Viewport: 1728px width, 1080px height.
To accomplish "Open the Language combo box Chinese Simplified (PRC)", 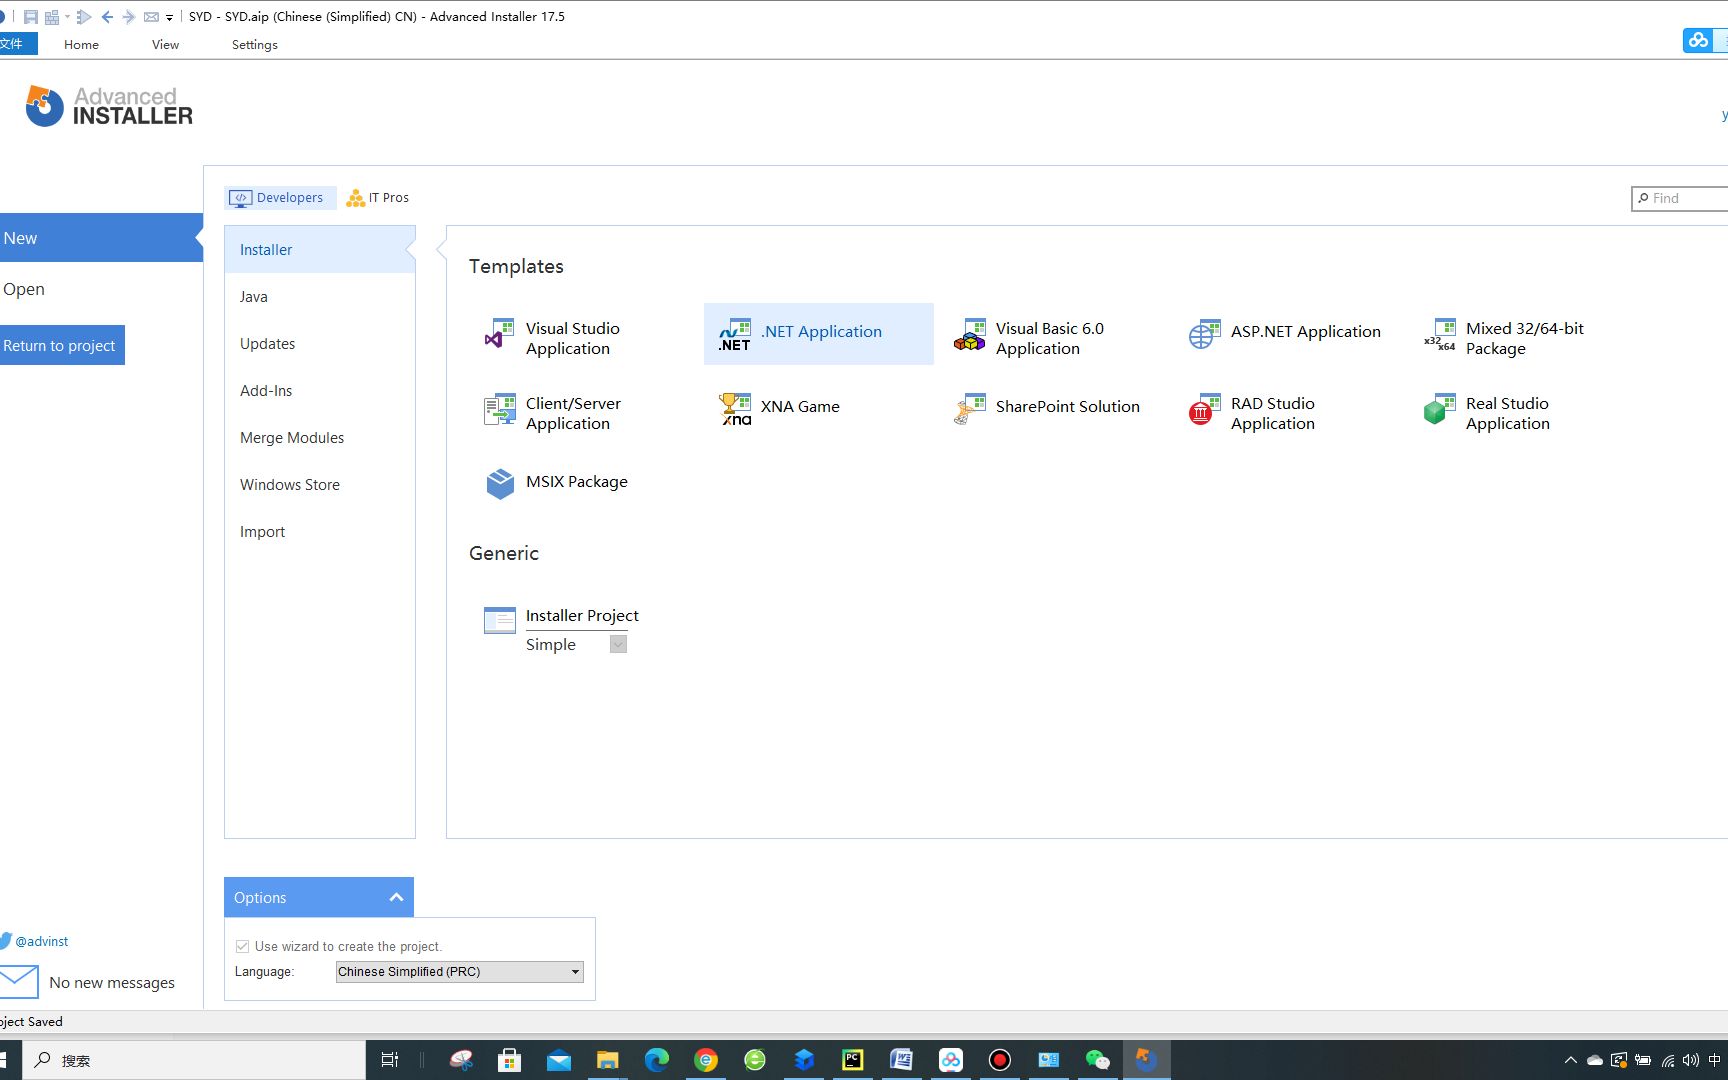I will 460,971.
